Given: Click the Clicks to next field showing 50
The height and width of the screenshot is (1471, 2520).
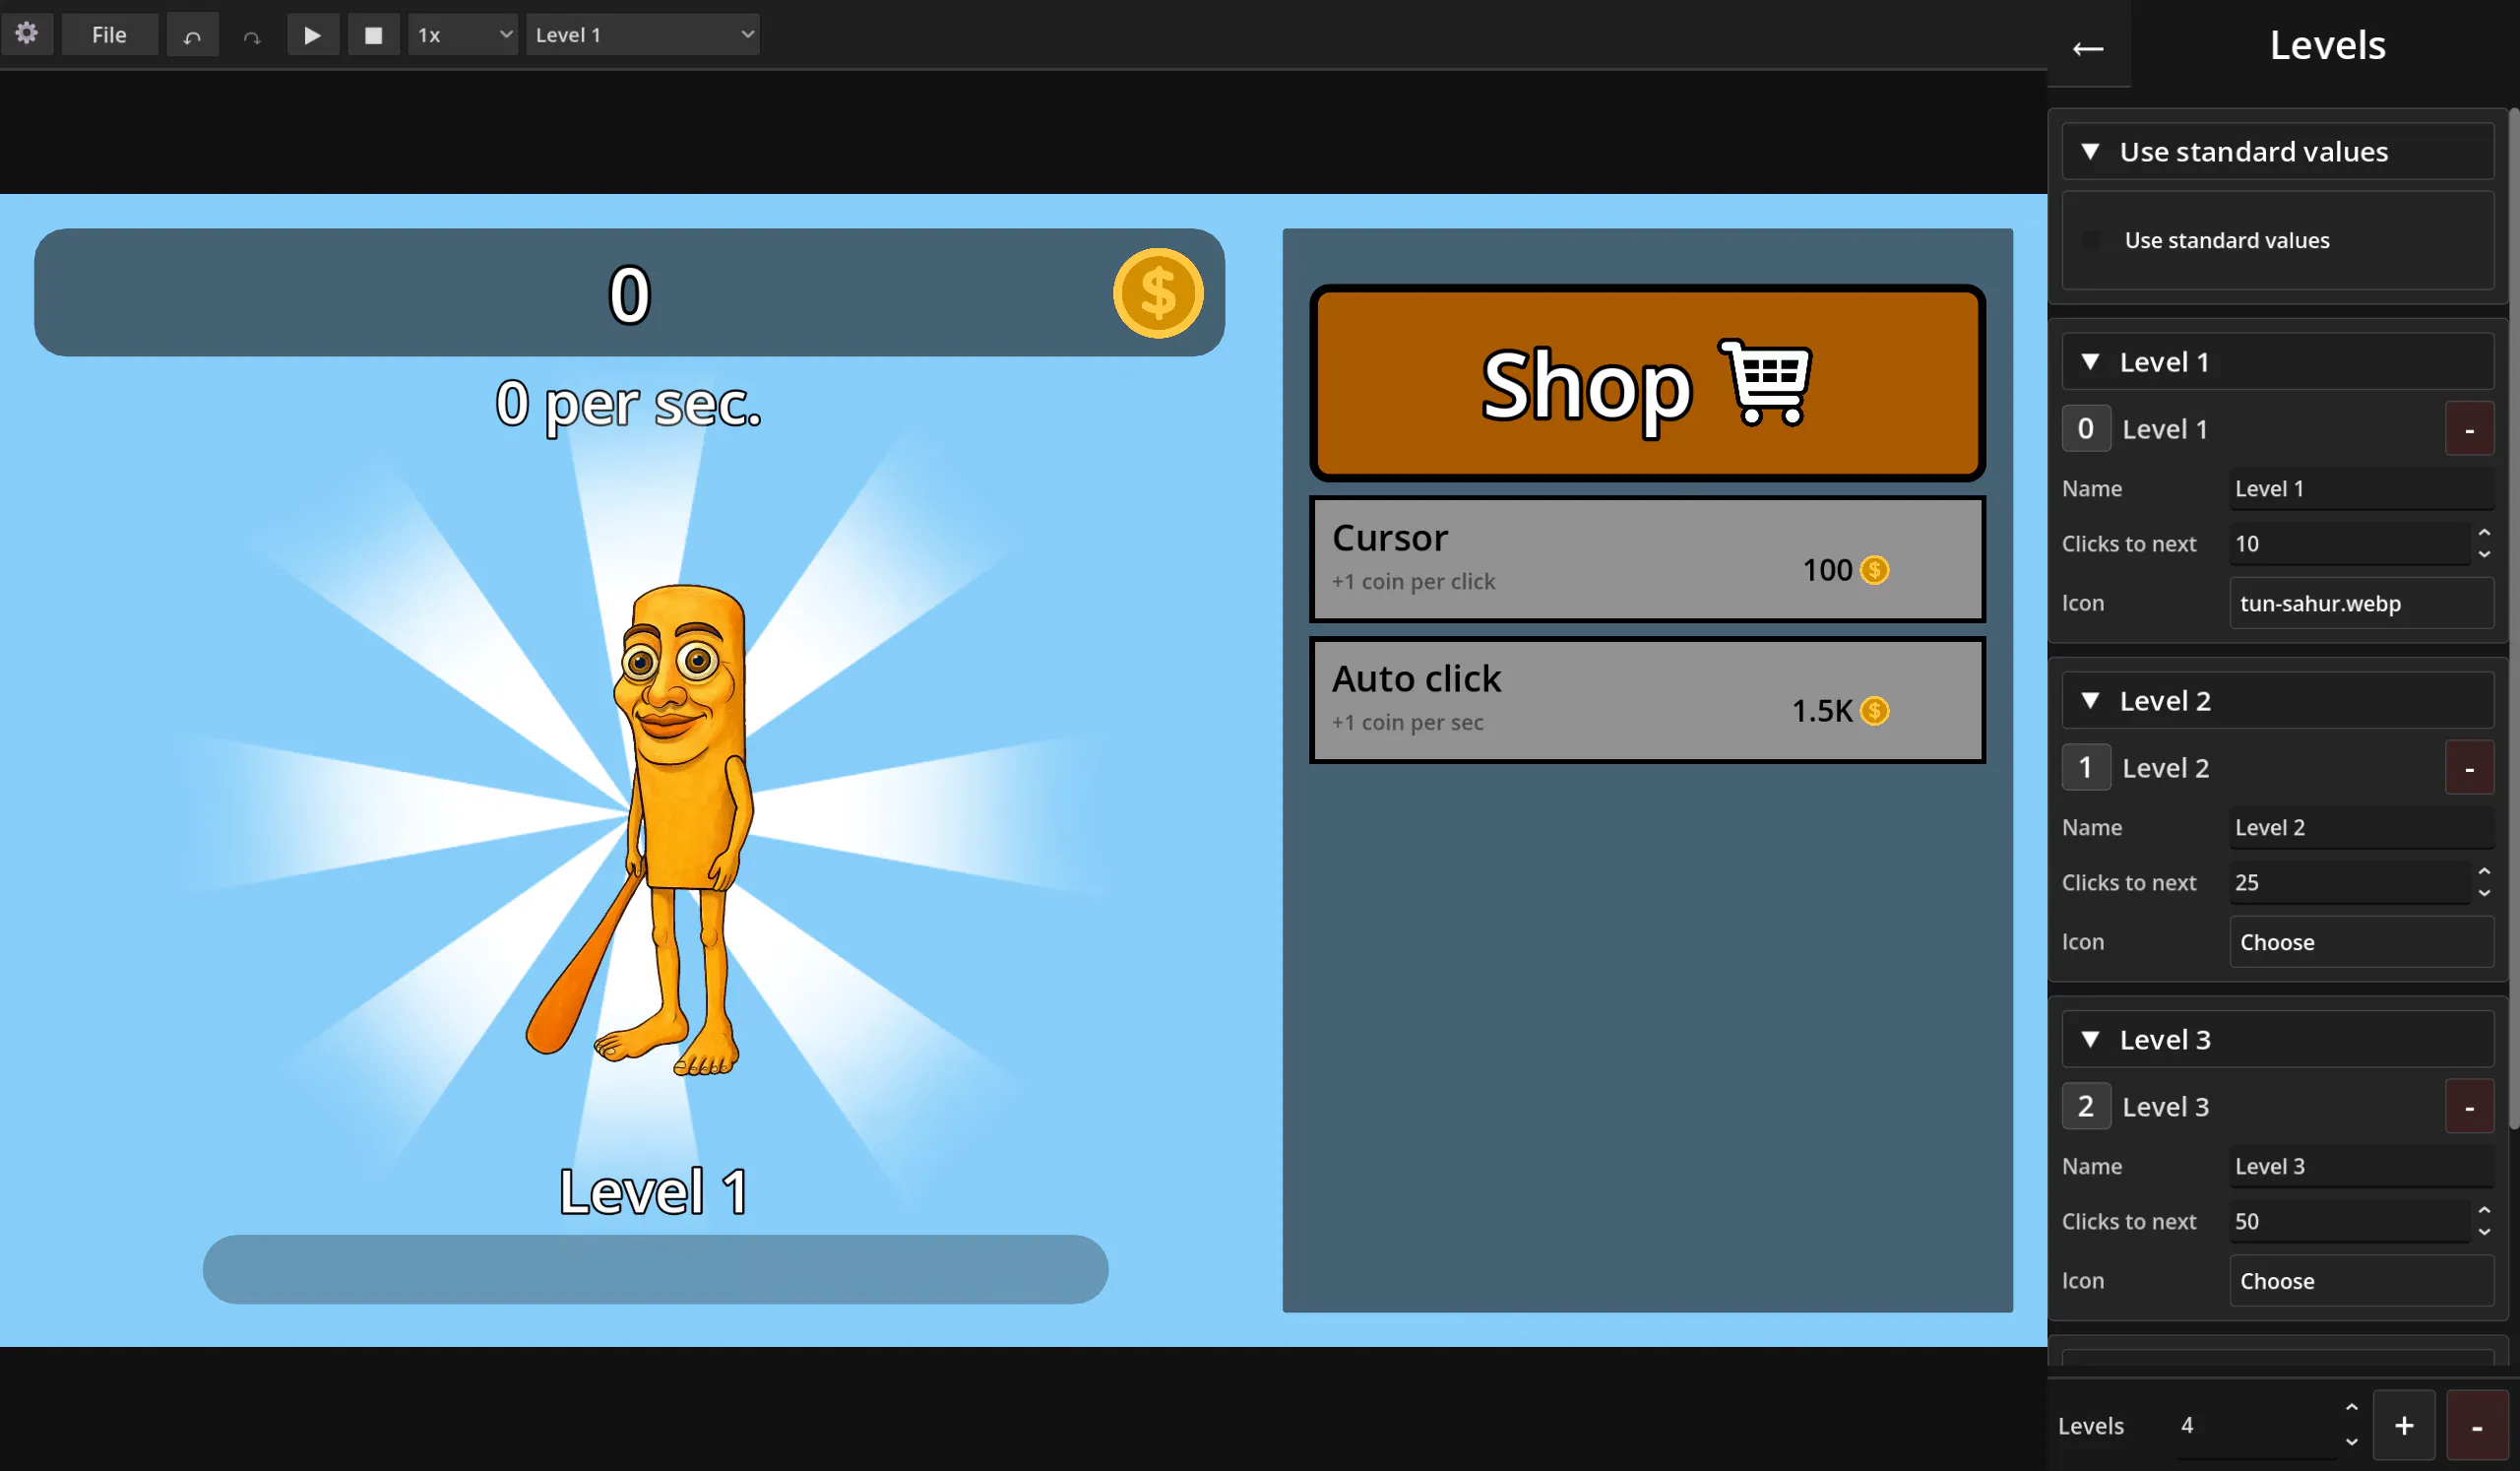Looking at the screenshot, I should [2350, 1221].
